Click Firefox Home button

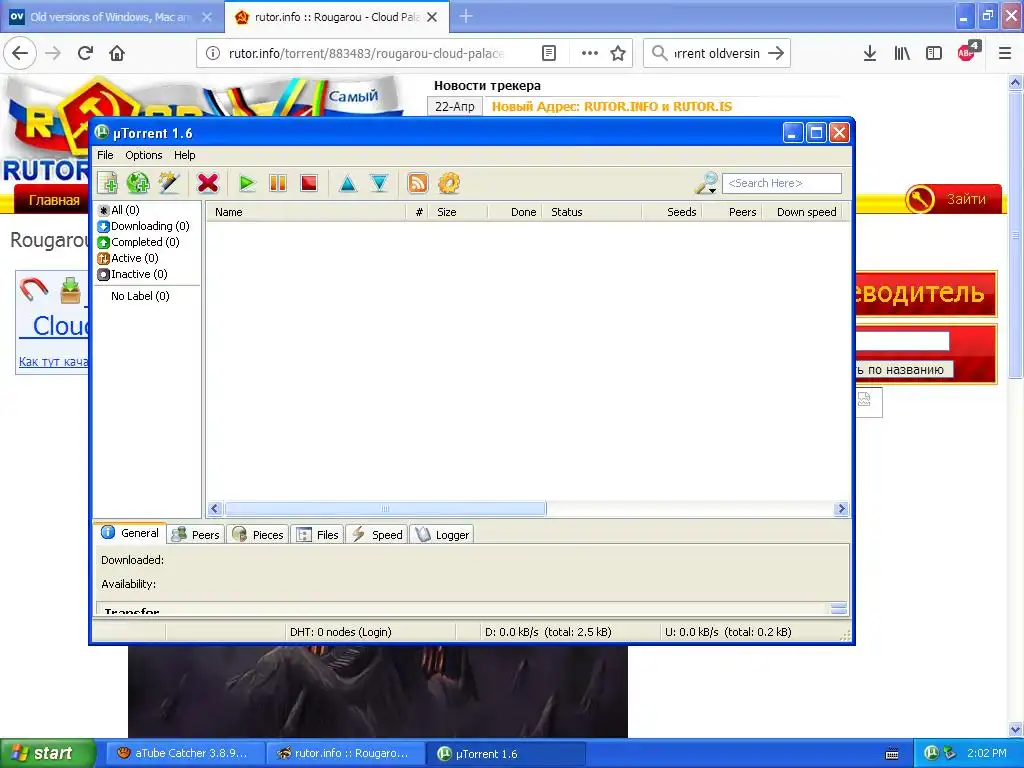coord(117,53)
